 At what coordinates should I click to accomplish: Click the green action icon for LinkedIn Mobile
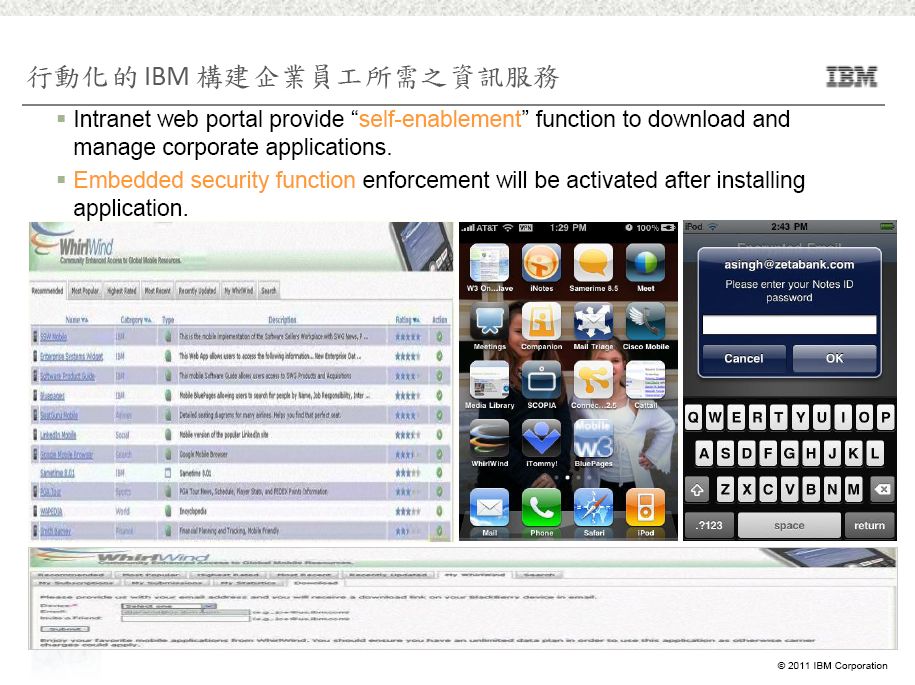[x=439, y=435]
